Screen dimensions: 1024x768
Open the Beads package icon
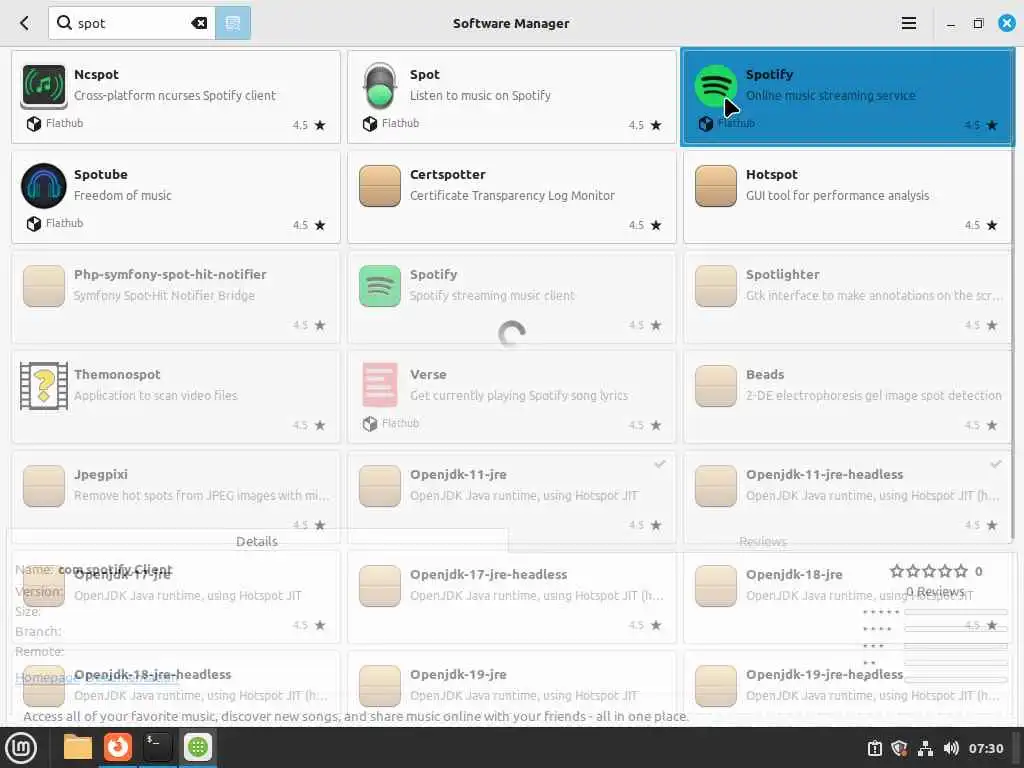(x=716, y=386)
